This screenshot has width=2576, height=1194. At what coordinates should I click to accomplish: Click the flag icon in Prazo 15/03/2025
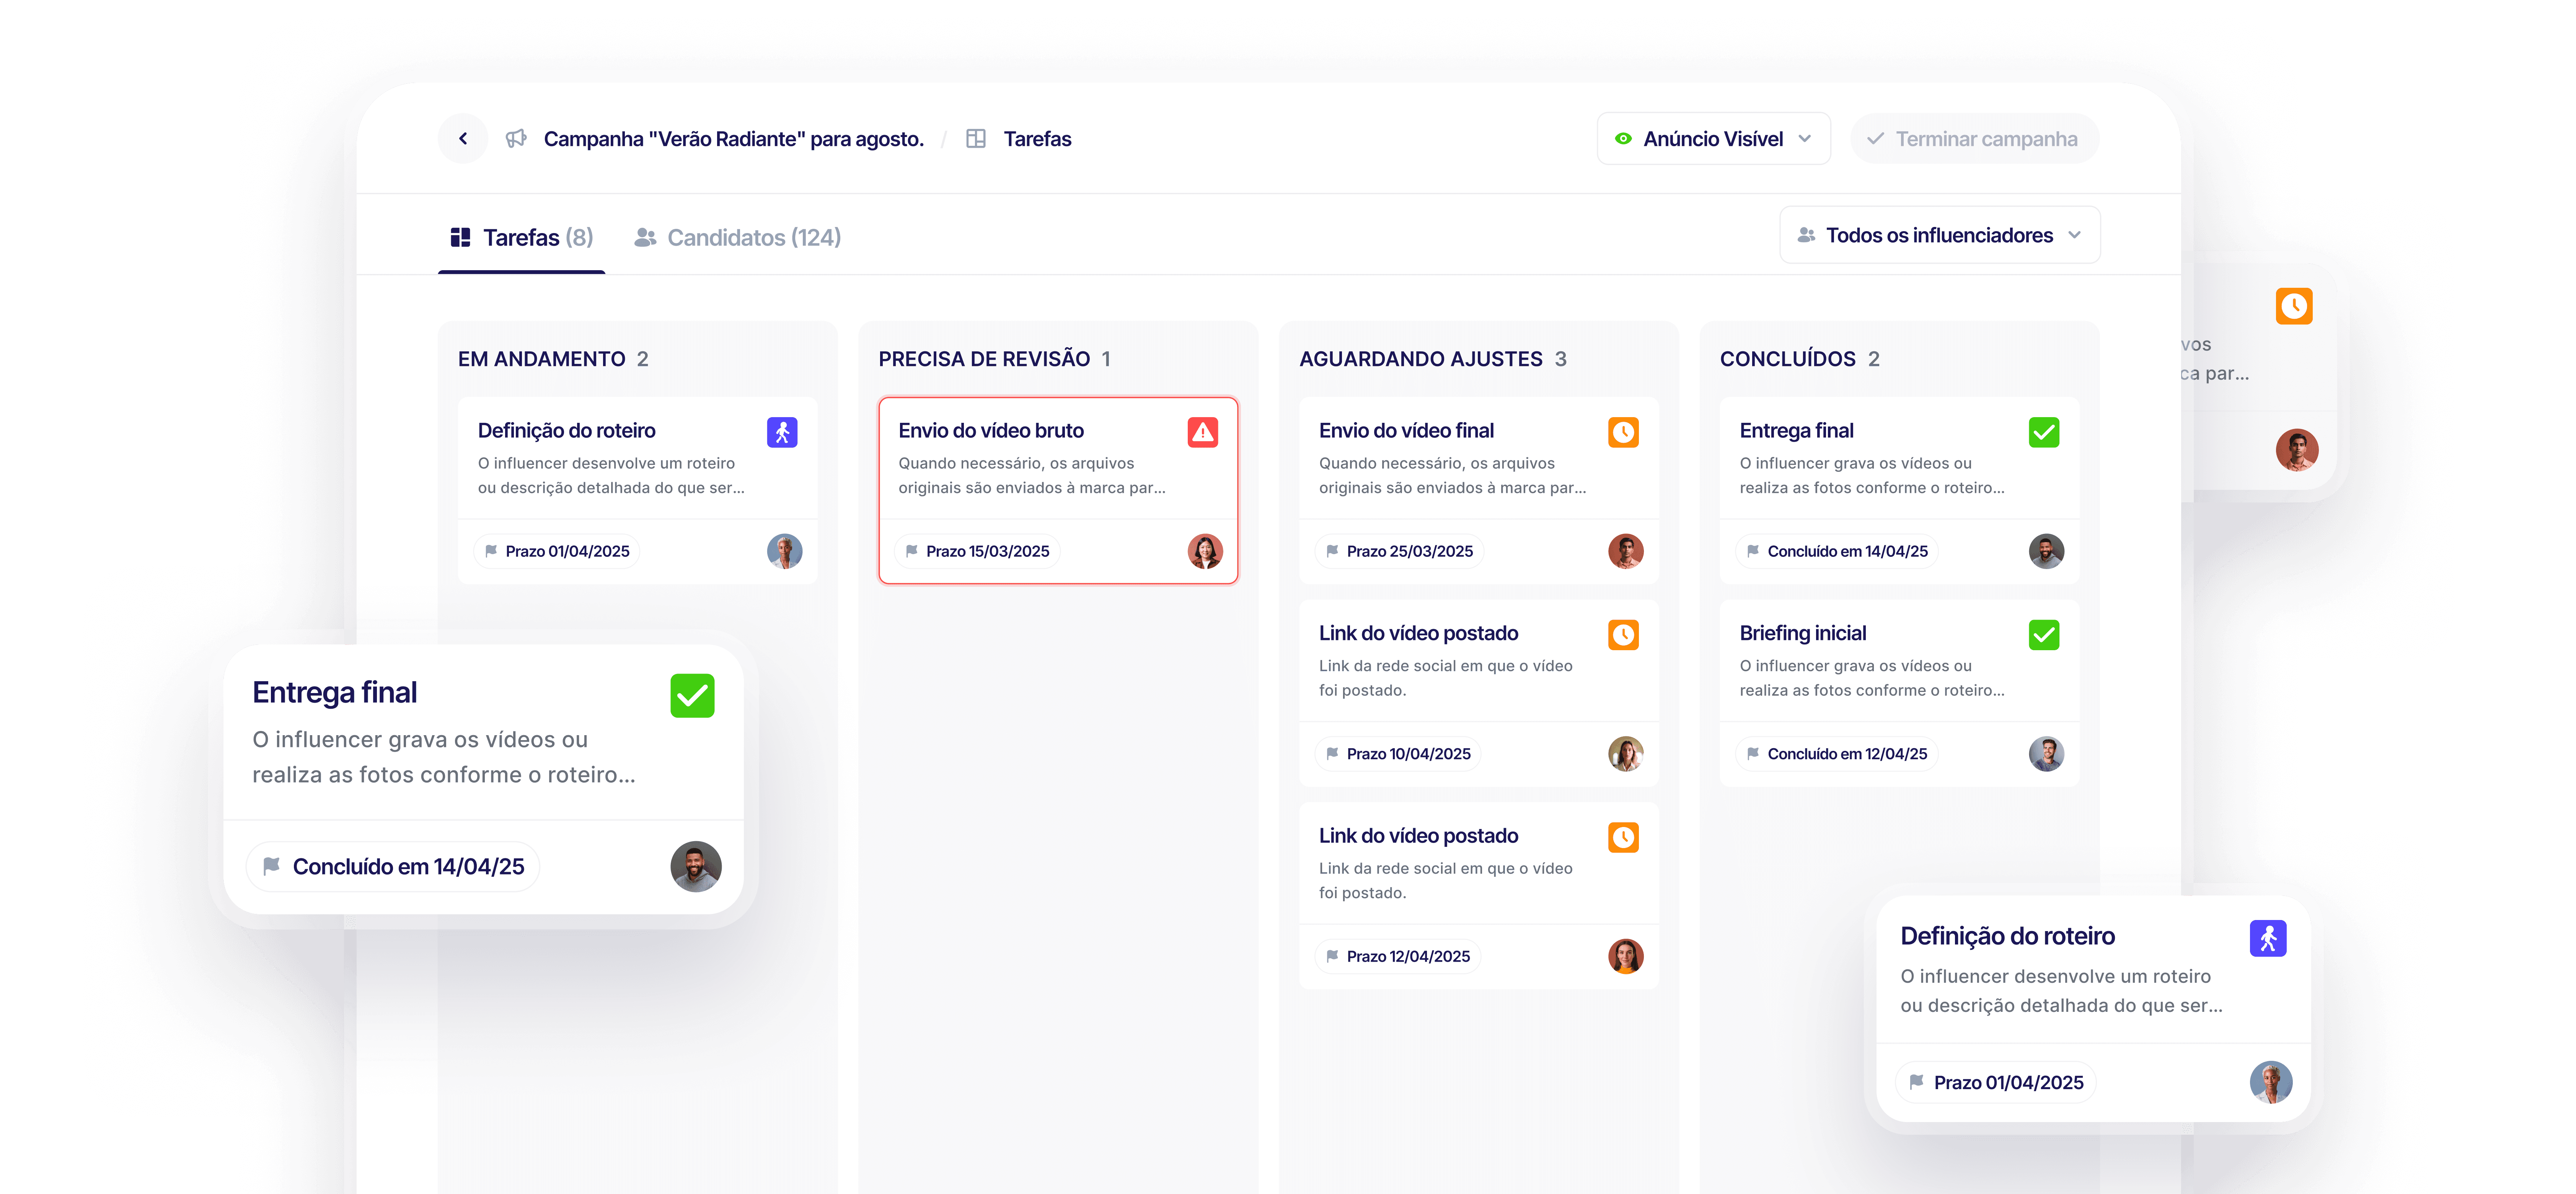click(x=912, y=551)
